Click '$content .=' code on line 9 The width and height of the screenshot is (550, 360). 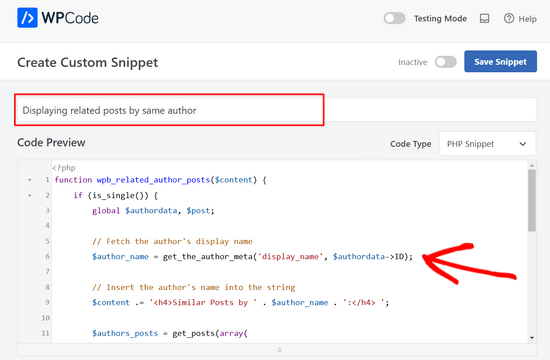118,302
